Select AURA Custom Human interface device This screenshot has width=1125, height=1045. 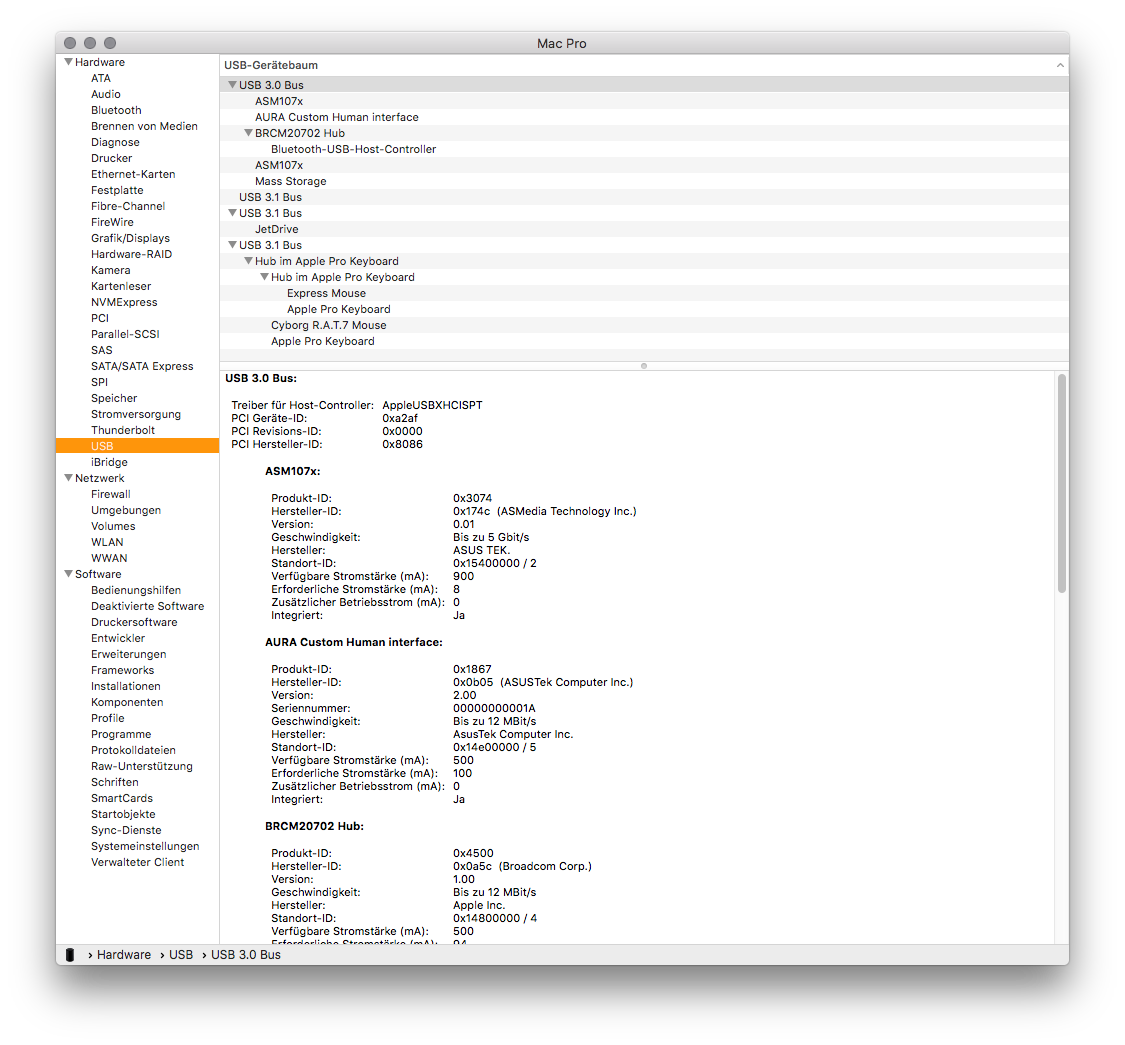coord(336,117)
